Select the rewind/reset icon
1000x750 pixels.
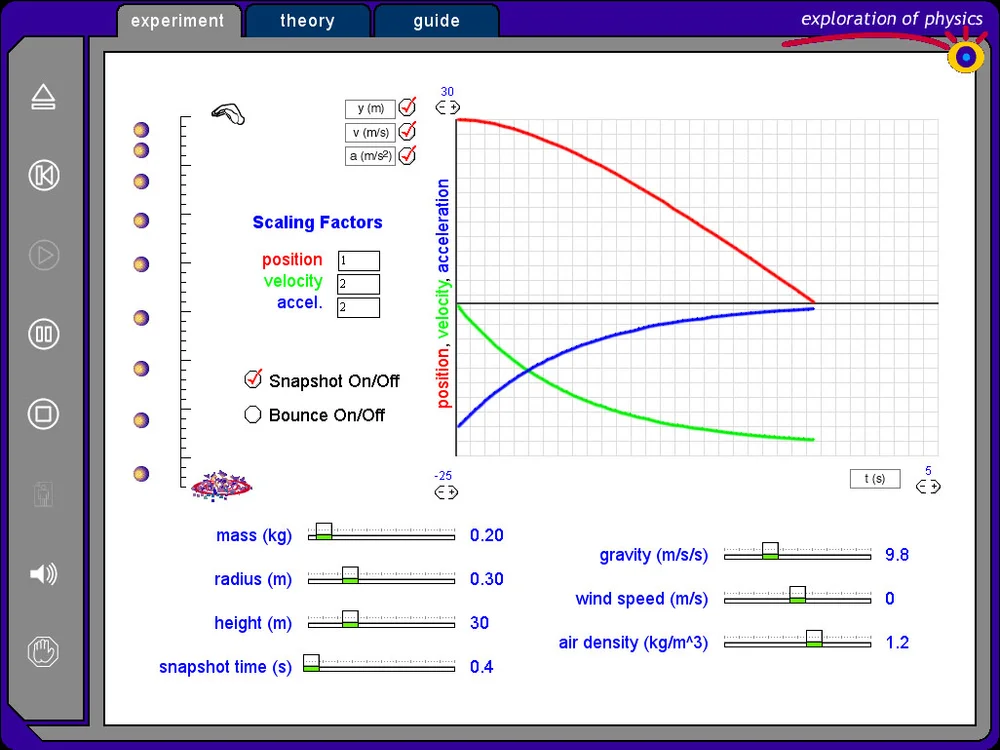[x=43, y=175]
